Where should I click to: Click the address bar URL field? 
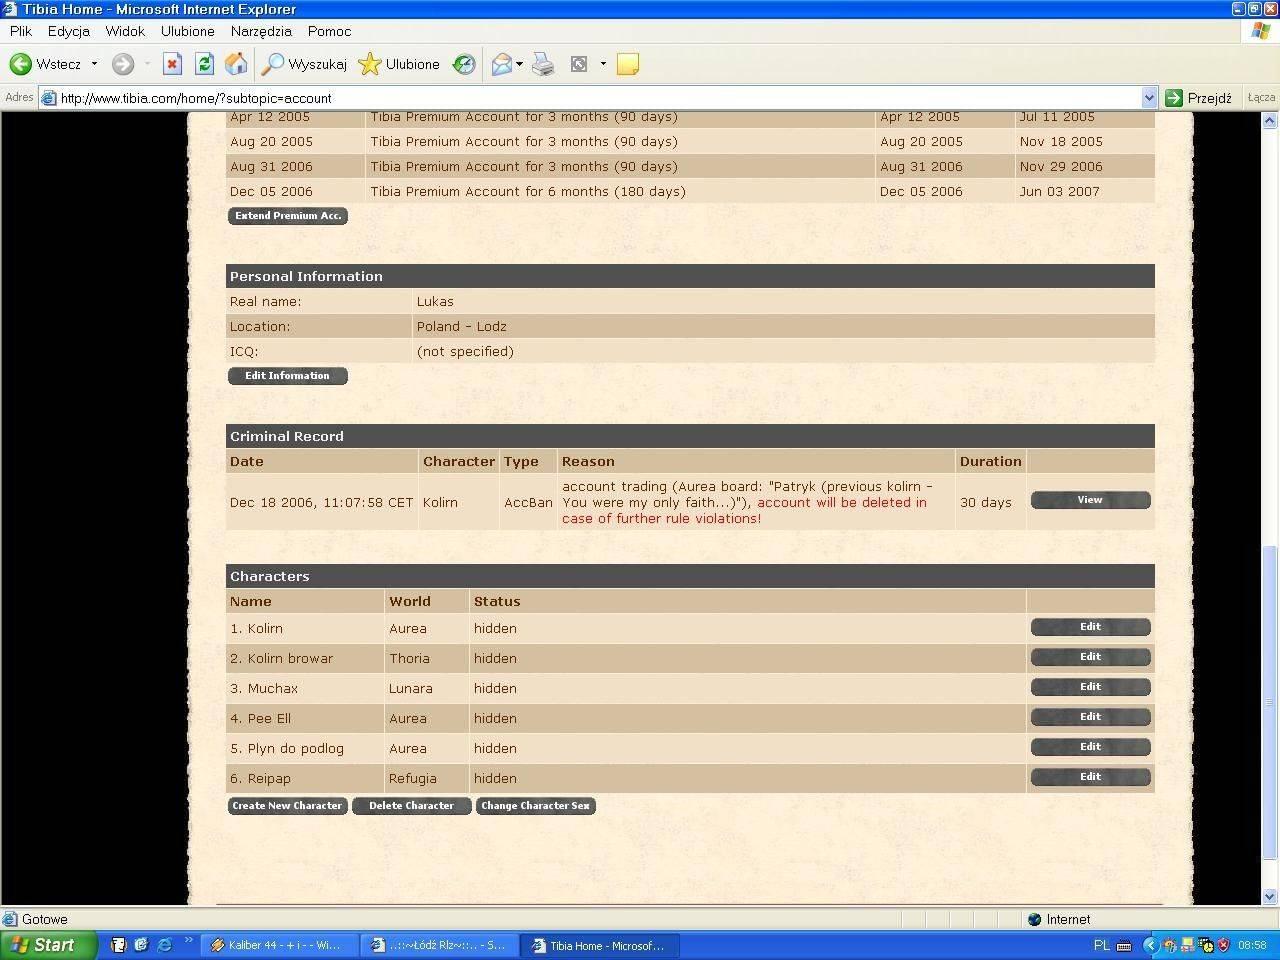[x=598, y=98]
